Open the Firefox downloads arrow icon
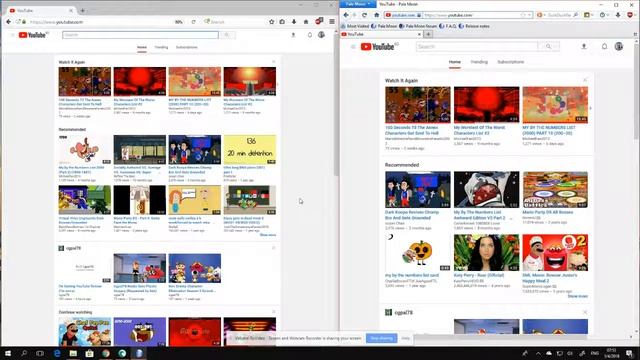This screenshot has width=640, height=360. [x=294, y=22]
